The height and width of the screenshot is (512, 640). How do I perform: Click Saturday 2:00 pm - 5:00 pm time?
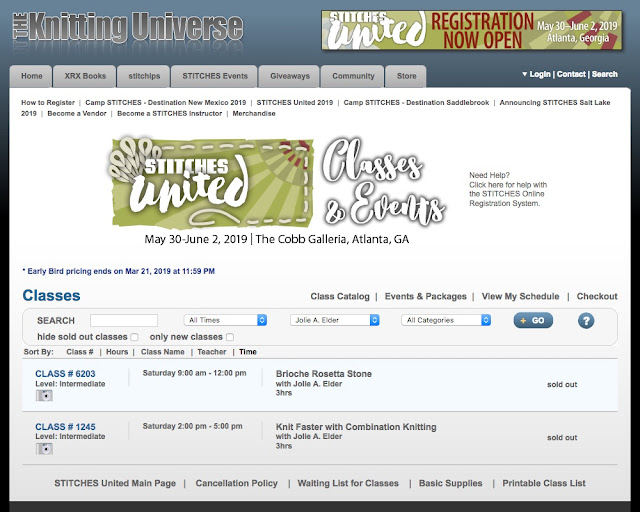[192, 426]
